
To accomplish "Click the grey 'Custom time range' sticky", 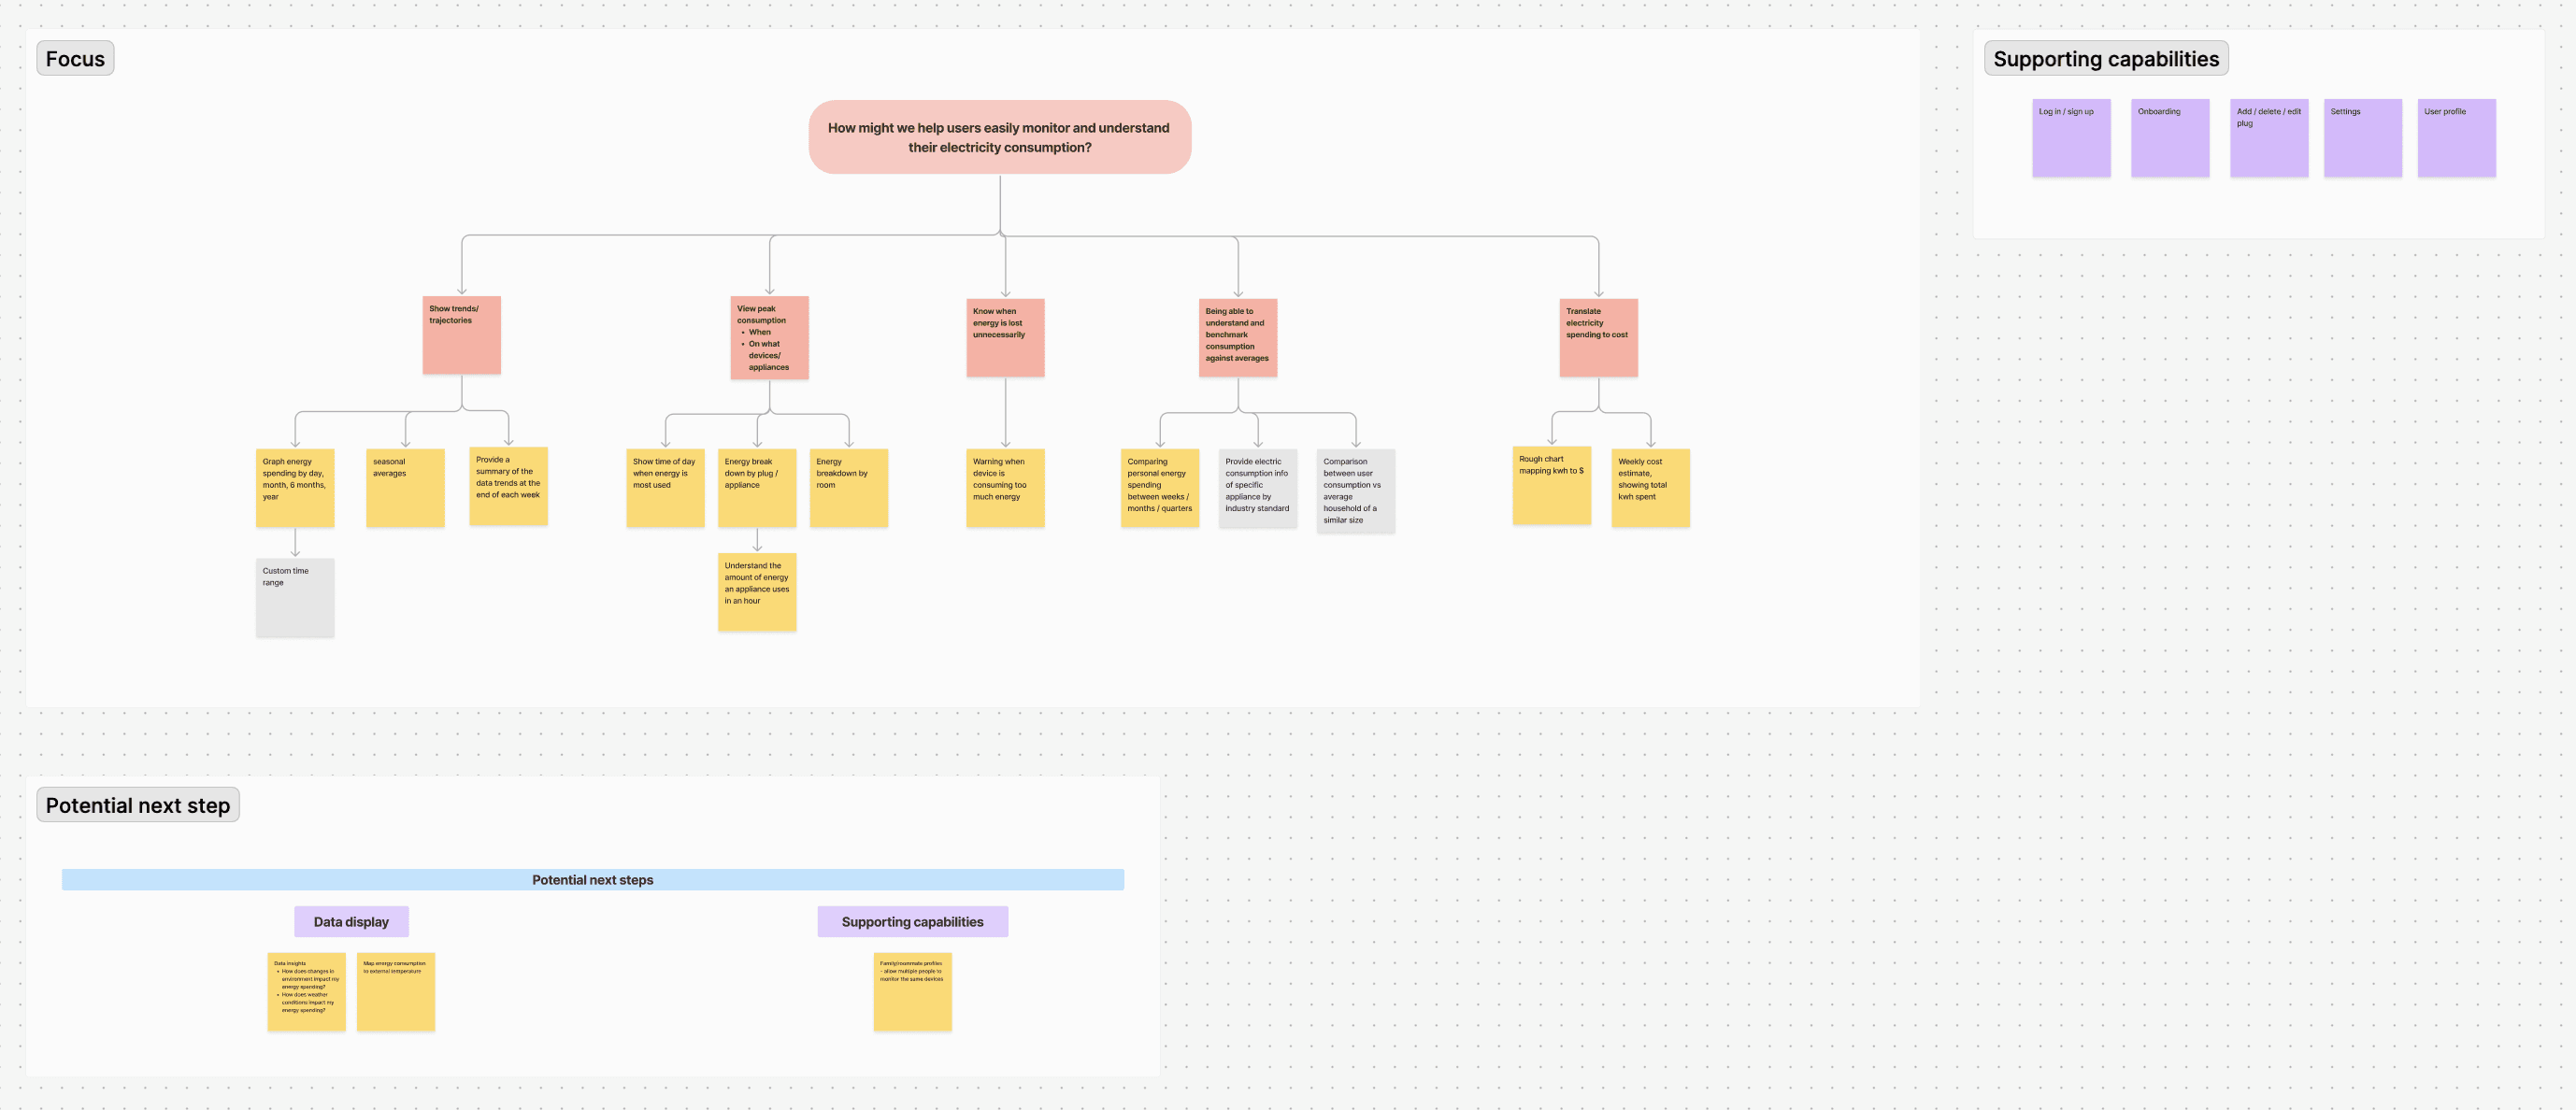I will (295, 597).
